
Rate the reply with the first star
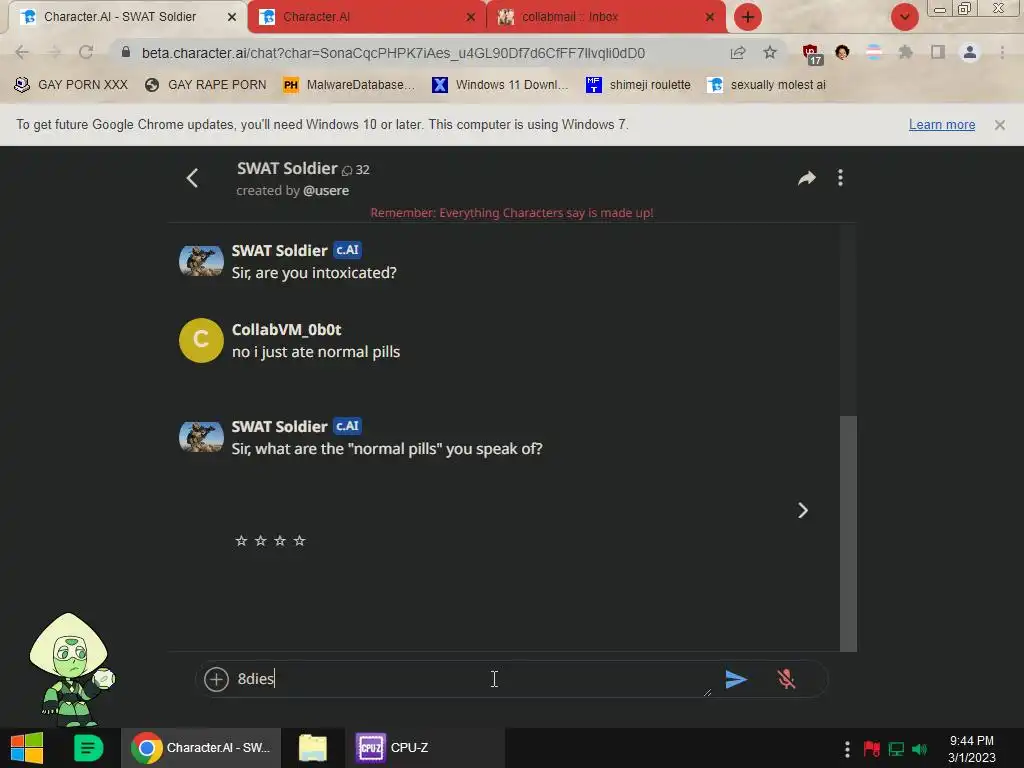[241, 541]
